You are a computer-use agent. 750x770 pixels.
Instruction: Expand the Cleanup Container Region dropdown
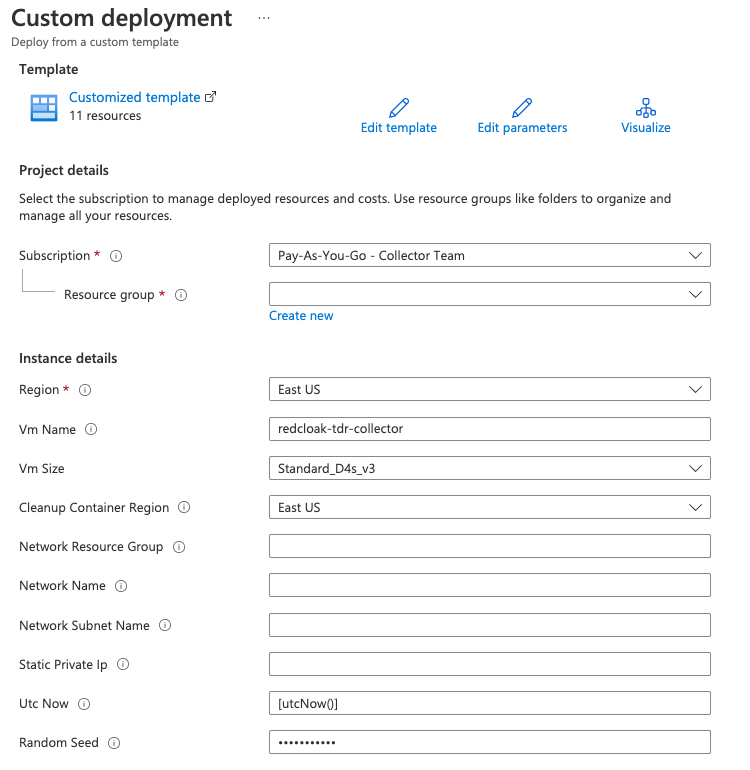[490, 507]
